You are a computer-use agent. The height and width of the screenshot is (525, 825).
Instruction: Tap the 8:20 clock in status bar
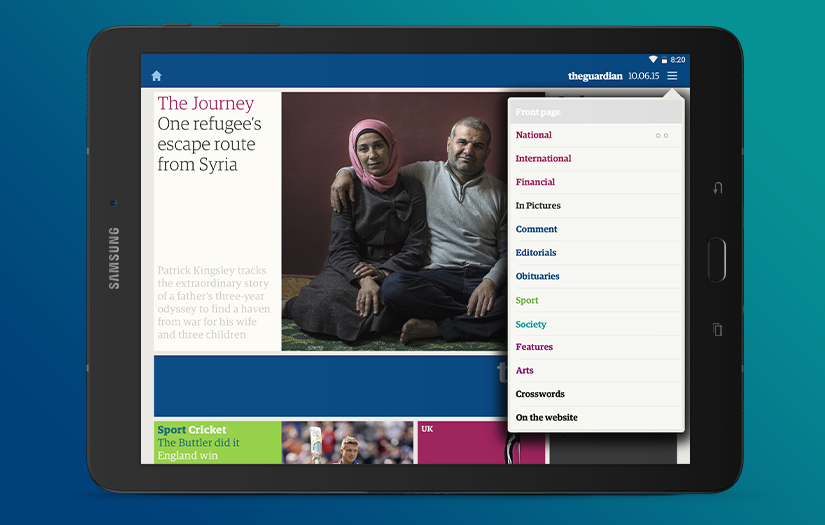(x=678, y=60)
